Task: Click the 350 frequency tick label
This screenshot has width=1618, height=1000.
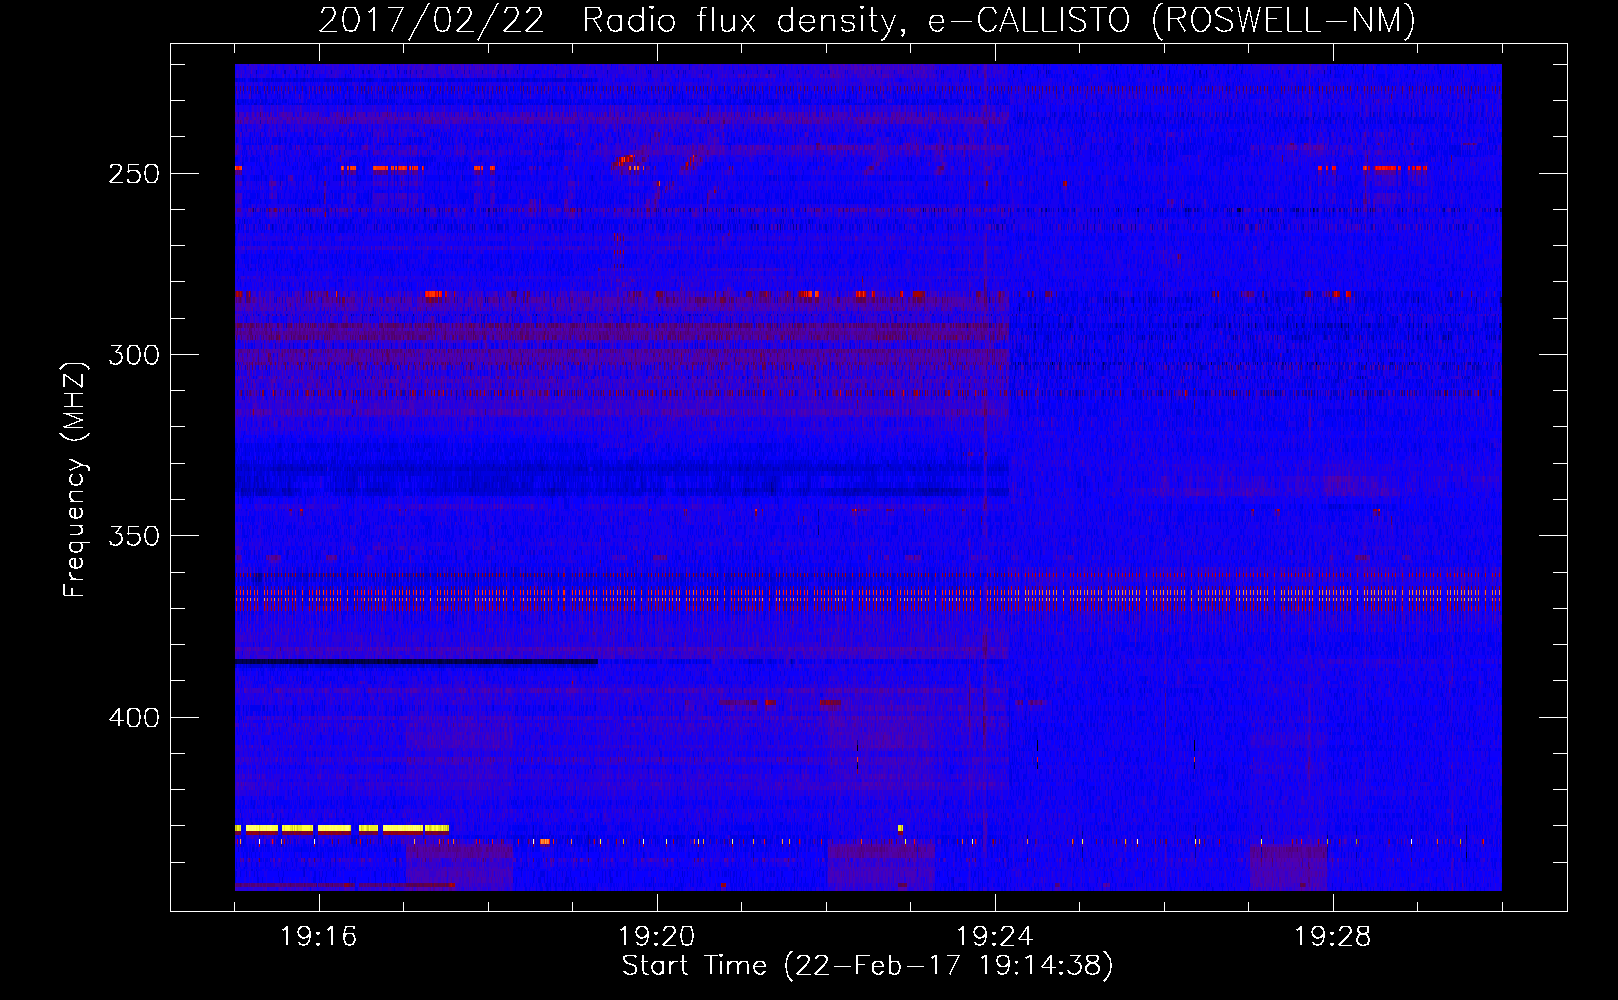Action: pos(134,537)
